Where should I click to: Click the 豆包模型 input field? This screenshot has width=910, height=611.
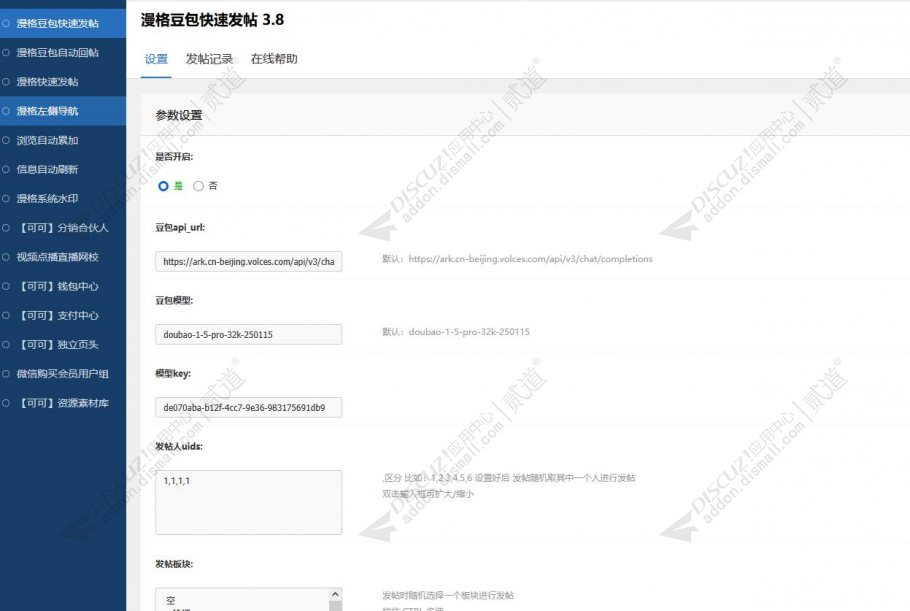click(248, 334)
